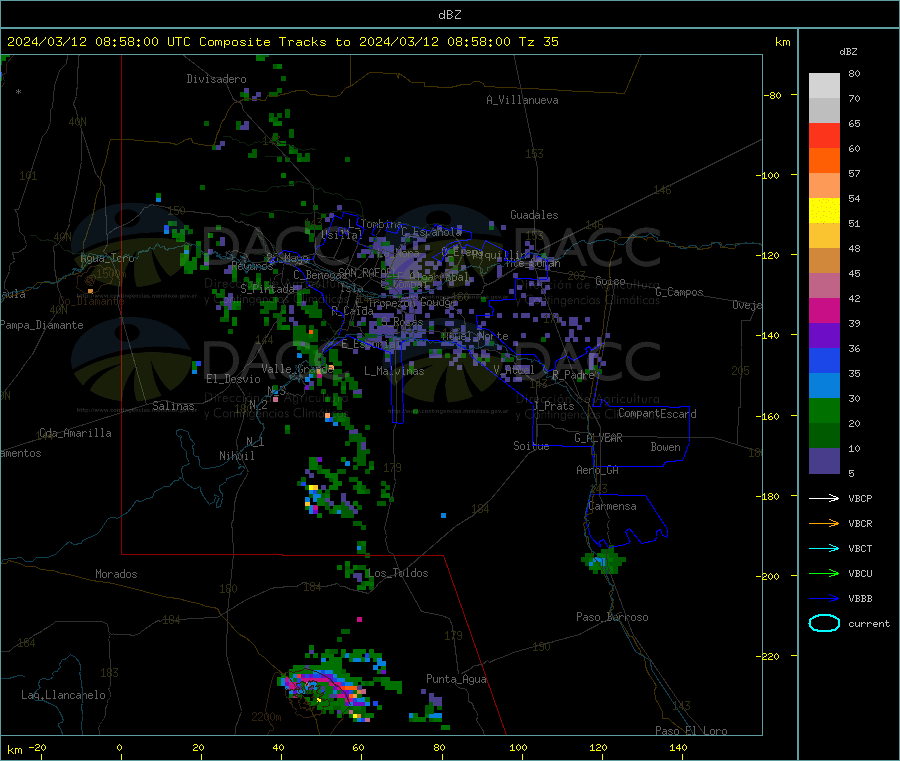Pick the red 60-65 dBZ swatch
This screenshot has height=761, width=900.
click(x=824, y=136)
